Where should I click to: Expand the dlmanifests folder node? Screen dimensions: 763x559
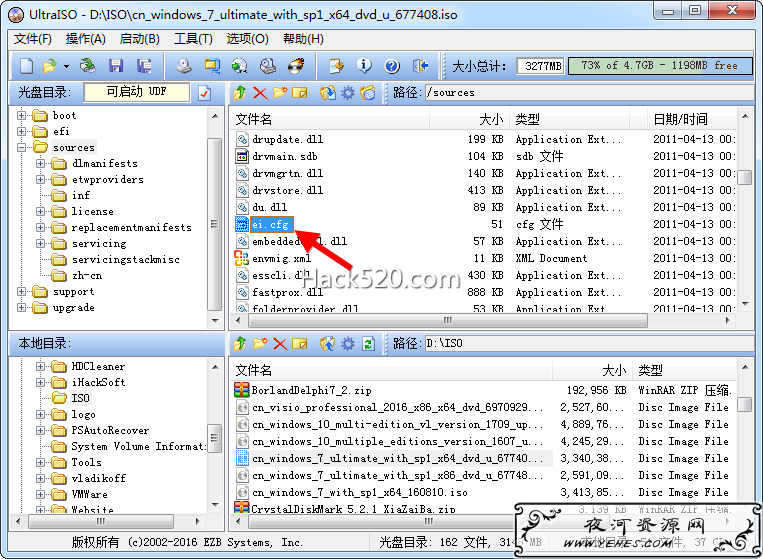point(40,163)
